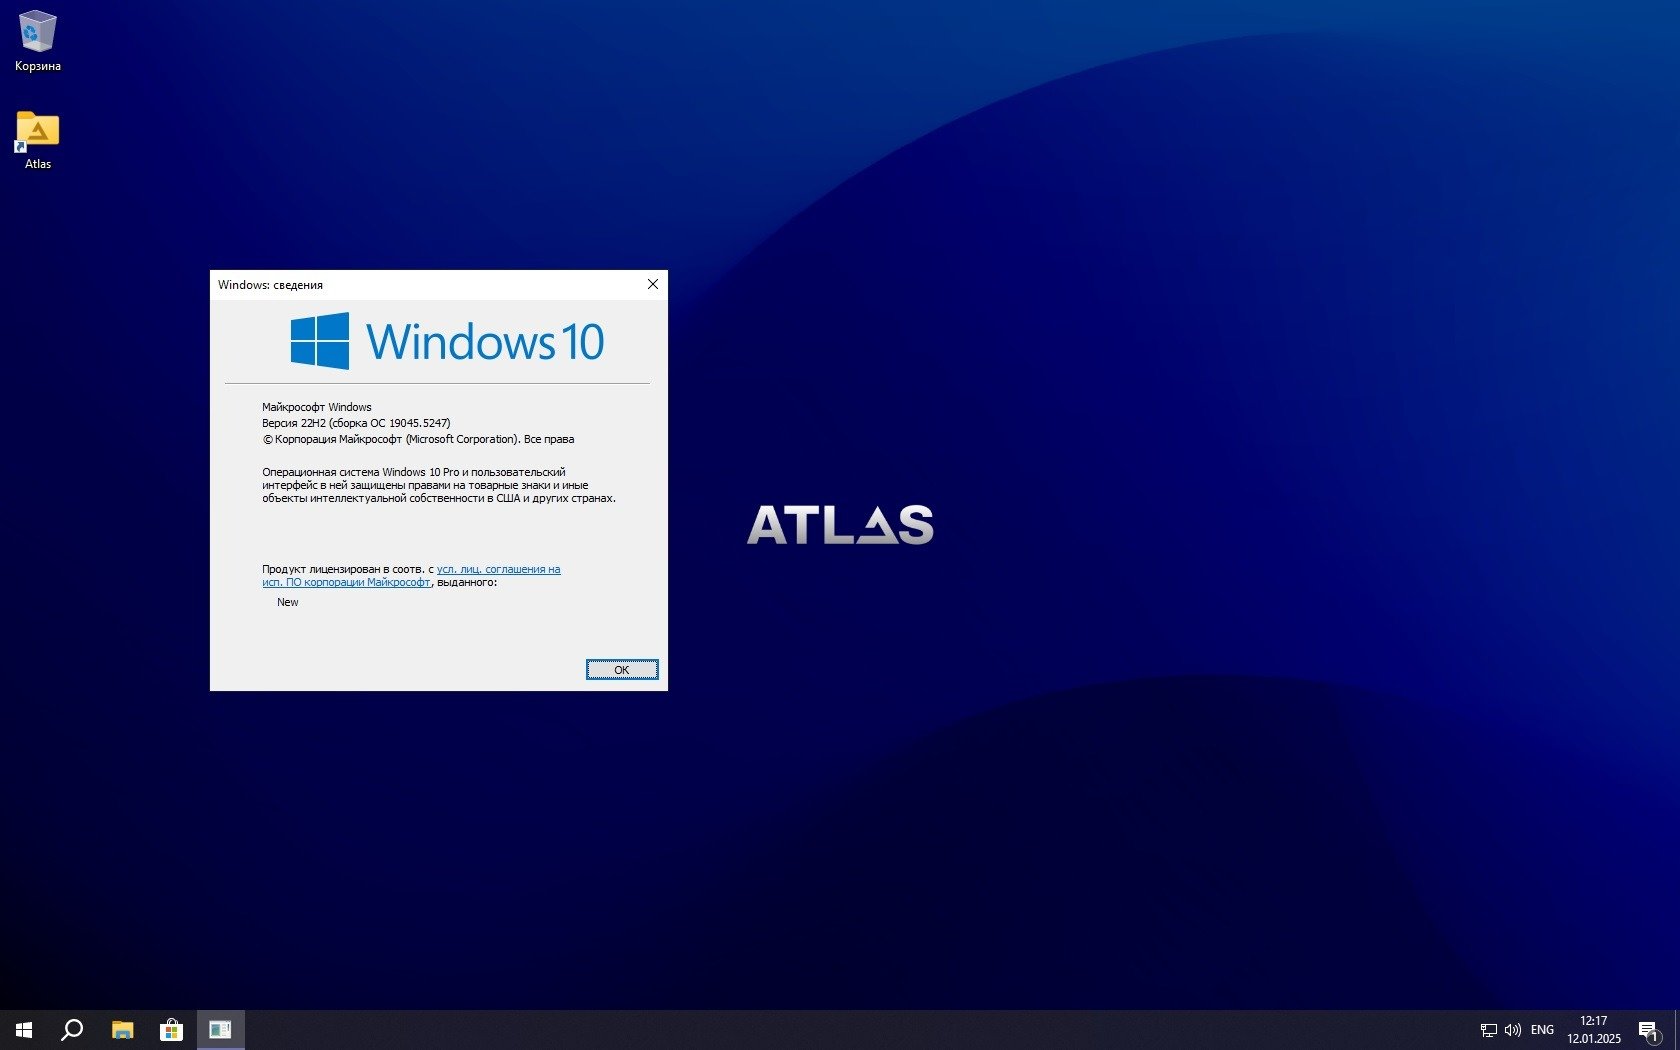Open the 'усл. лиц. соглашения на исп. ПО' license link
Image resolution: width=1680 pixels, height=1050 pixels.
pos(411,575)
